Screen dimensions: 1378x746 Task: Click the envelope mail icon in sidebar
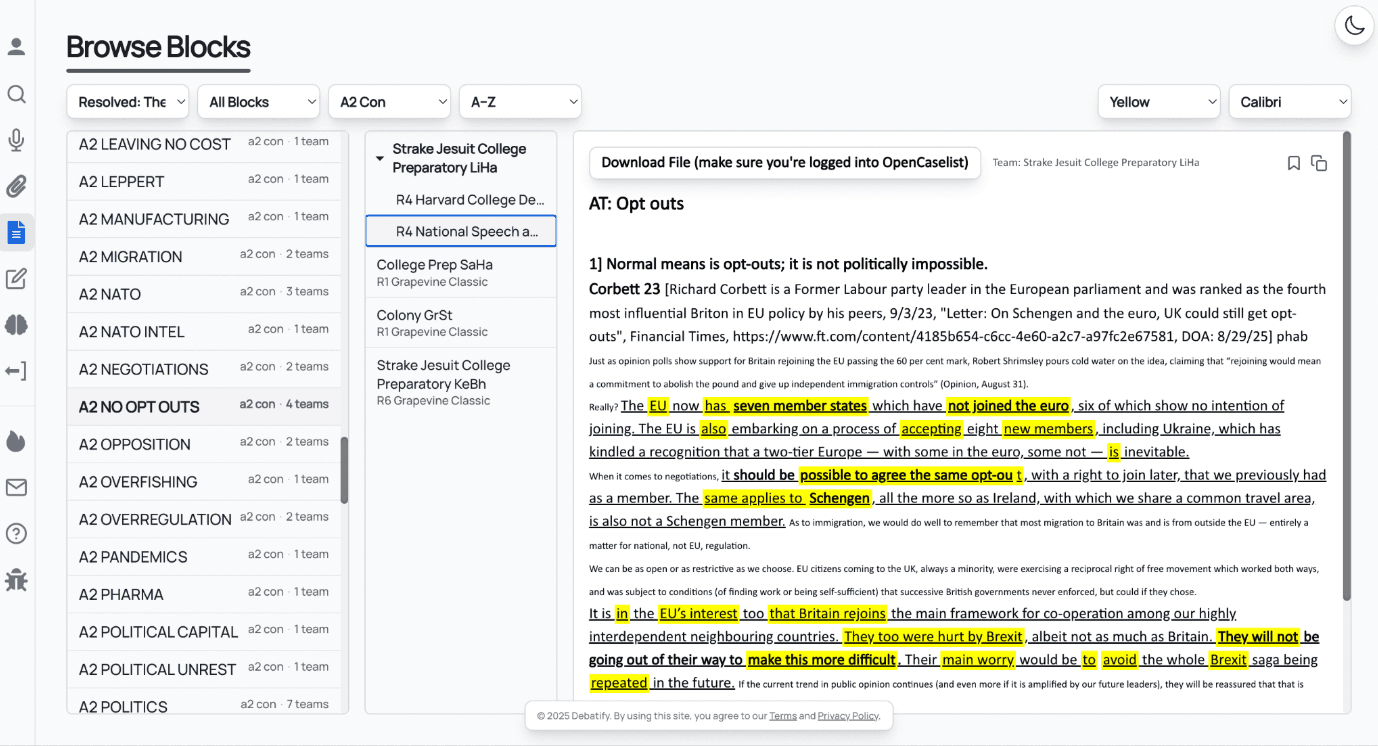point(16,487)
